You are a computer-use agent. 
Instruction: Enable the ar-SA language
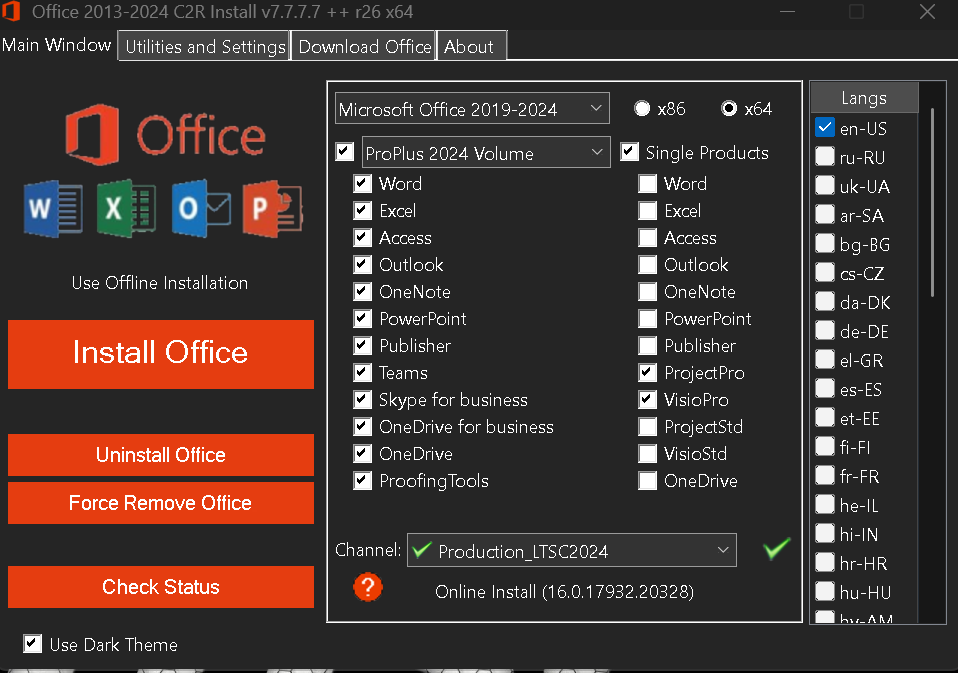(825, 215)
